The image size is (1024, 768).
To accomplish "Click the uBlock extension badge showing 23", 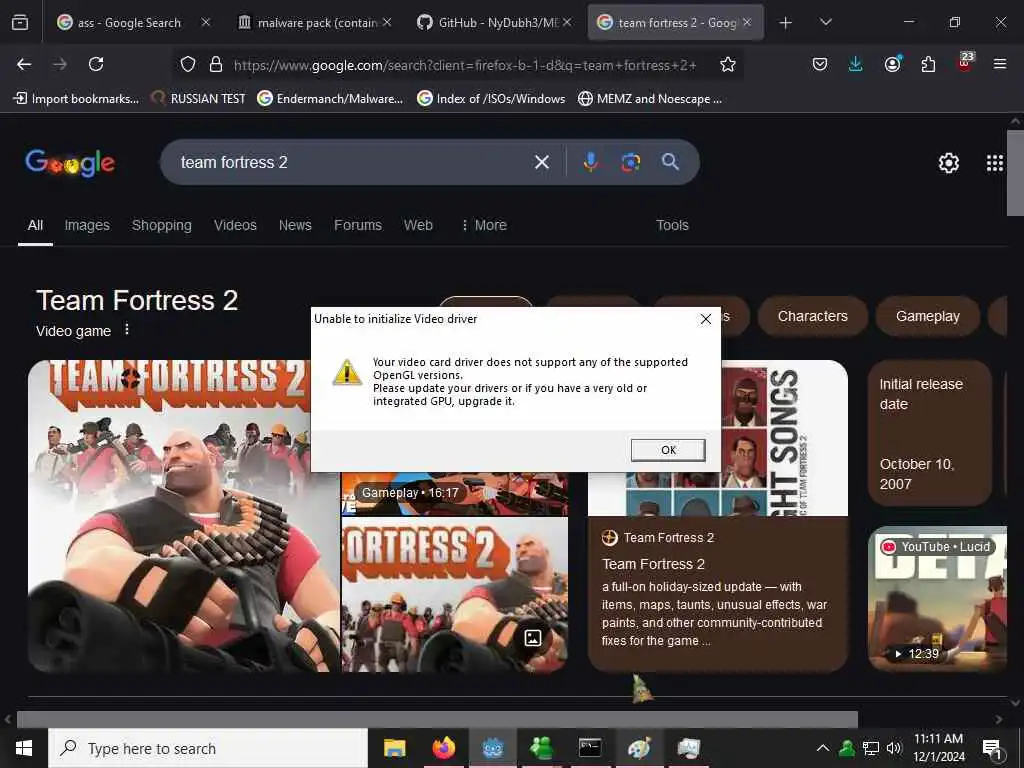I will (x=965, y=62).
